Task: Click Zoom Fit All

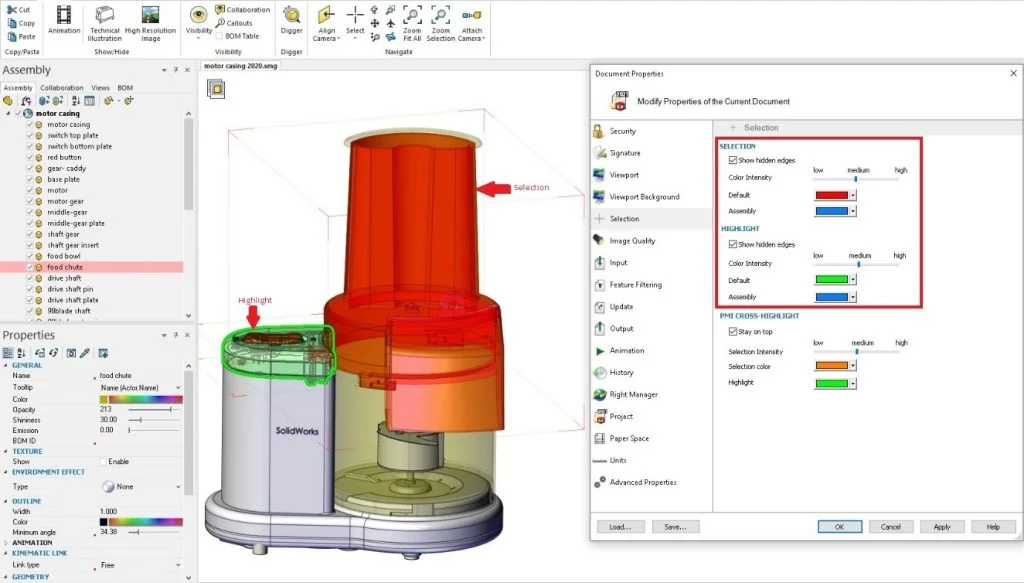Action: 412,23
